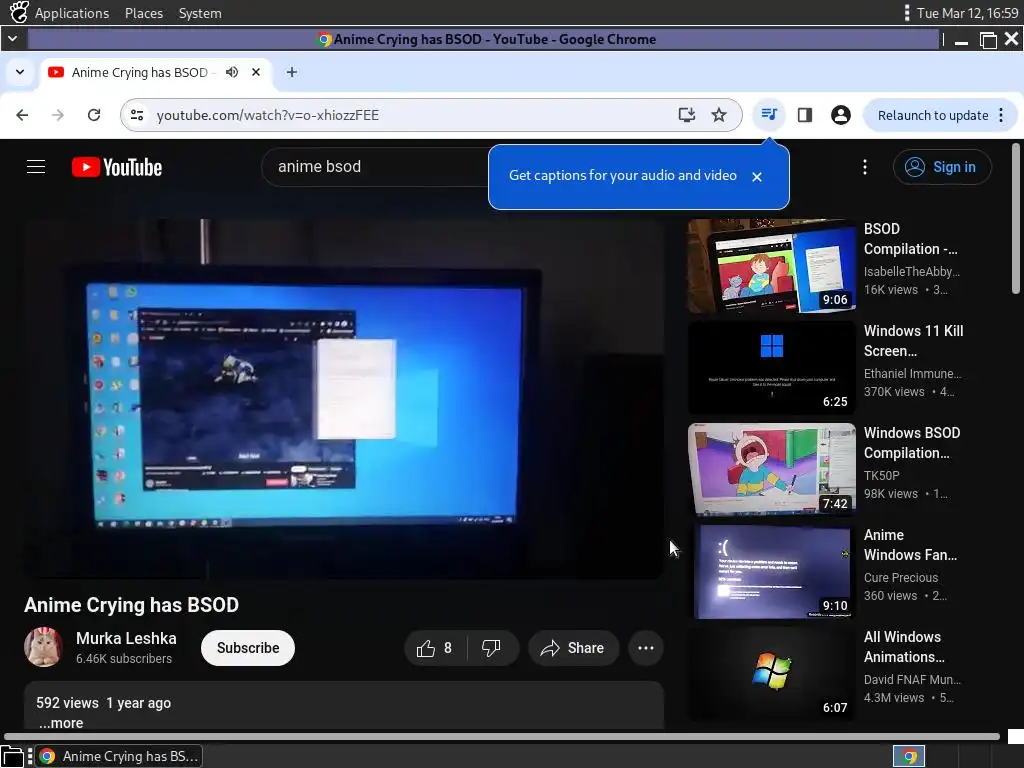Screen dimensions: 1024x768
Task: Toggle the Chrome side panel icon
Action: point(805,115)
